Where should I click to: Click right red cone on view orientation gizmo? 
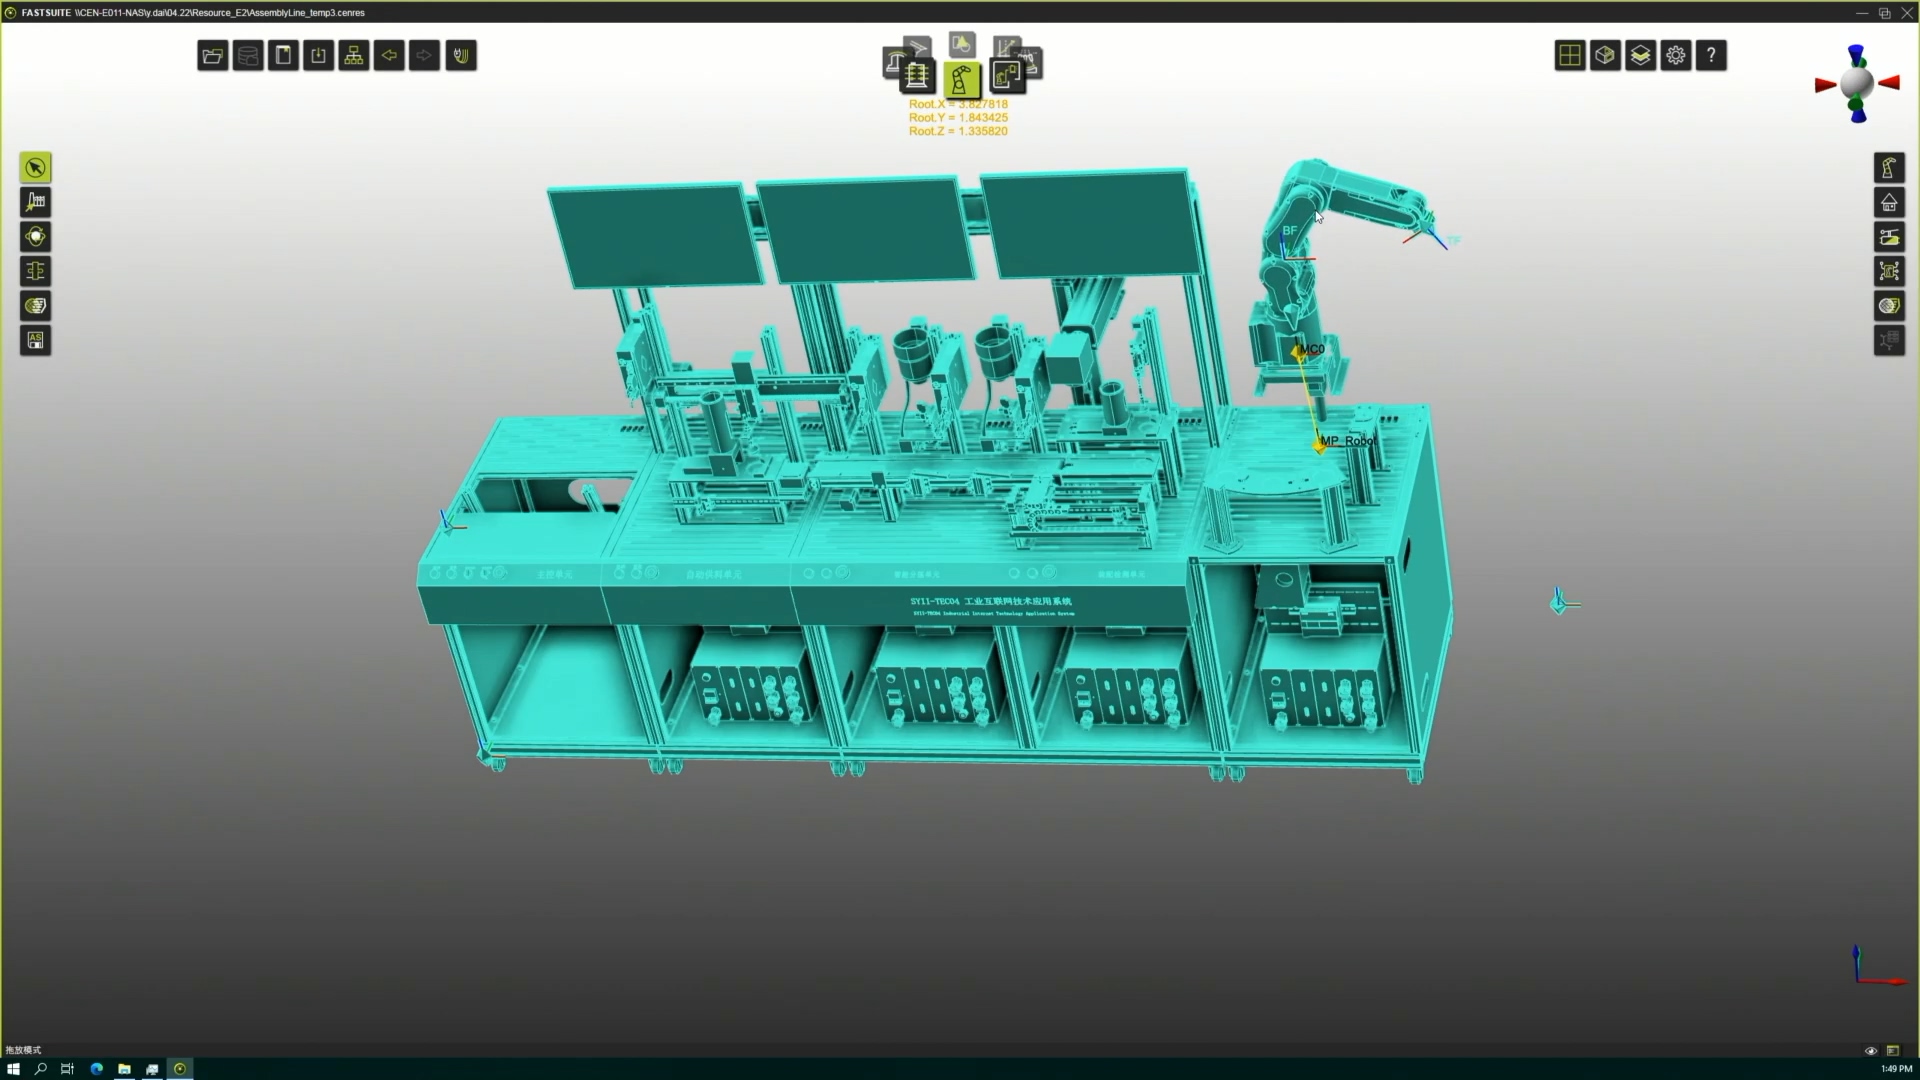[x=1889, y=84]
